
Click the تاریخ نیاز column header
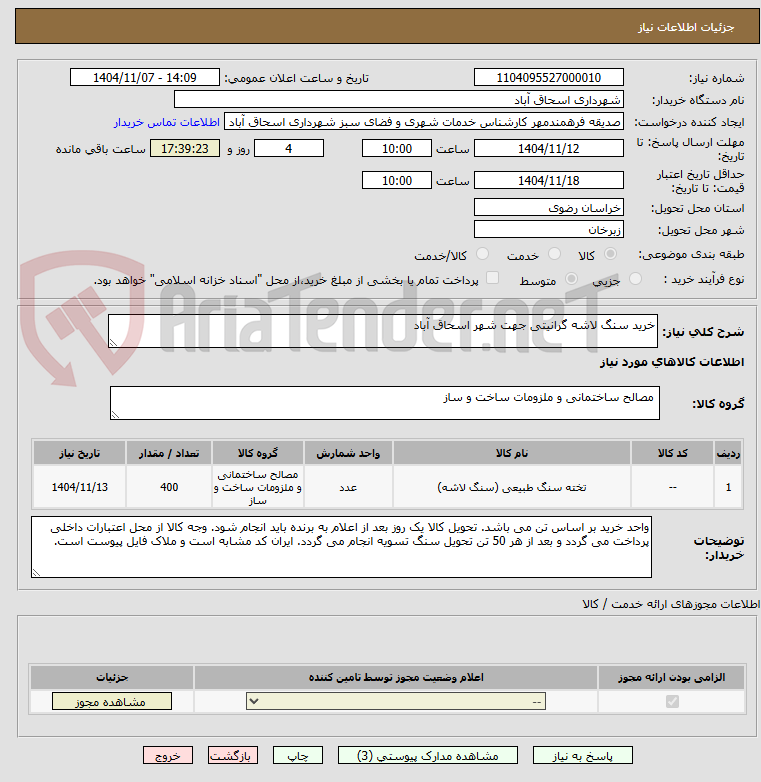tap(79, 453)
